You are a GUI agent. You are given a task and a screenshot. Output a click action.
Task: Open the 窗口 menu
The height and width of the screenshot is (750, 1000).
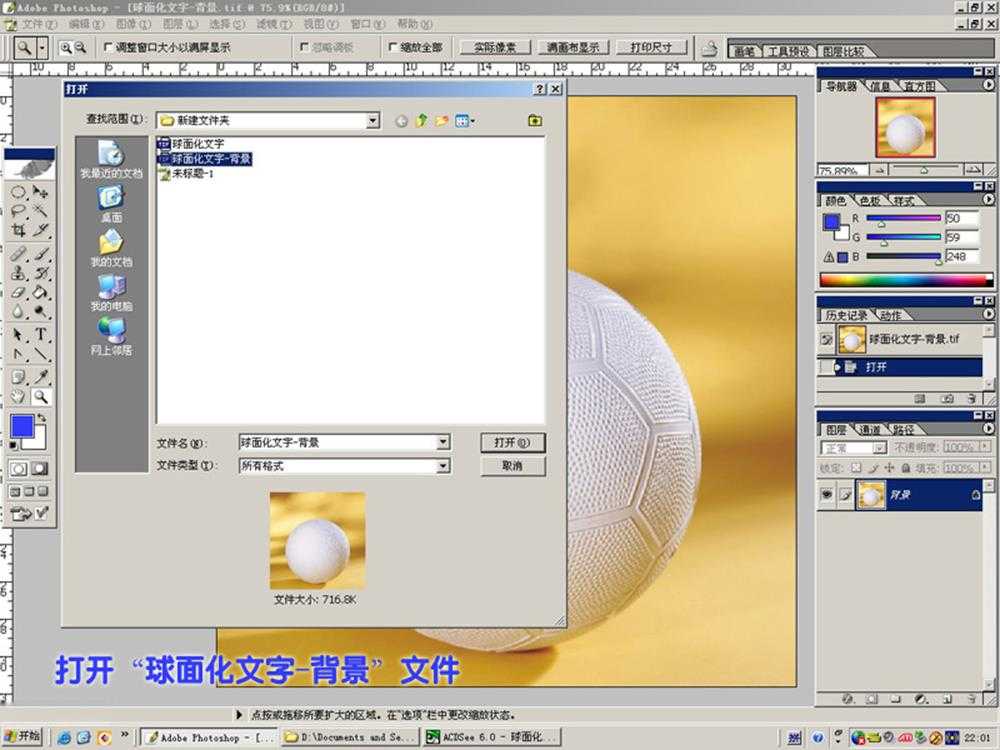[x=368, y=24]
